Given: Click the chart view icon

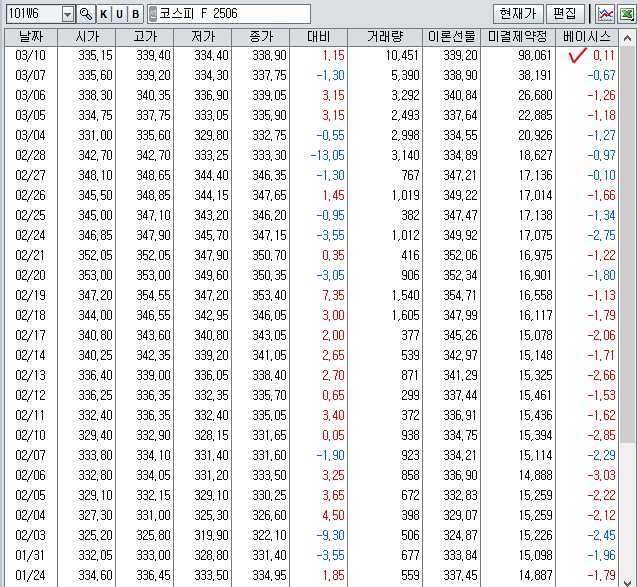Looking at the screenshot, I should [x=605, y=14].
